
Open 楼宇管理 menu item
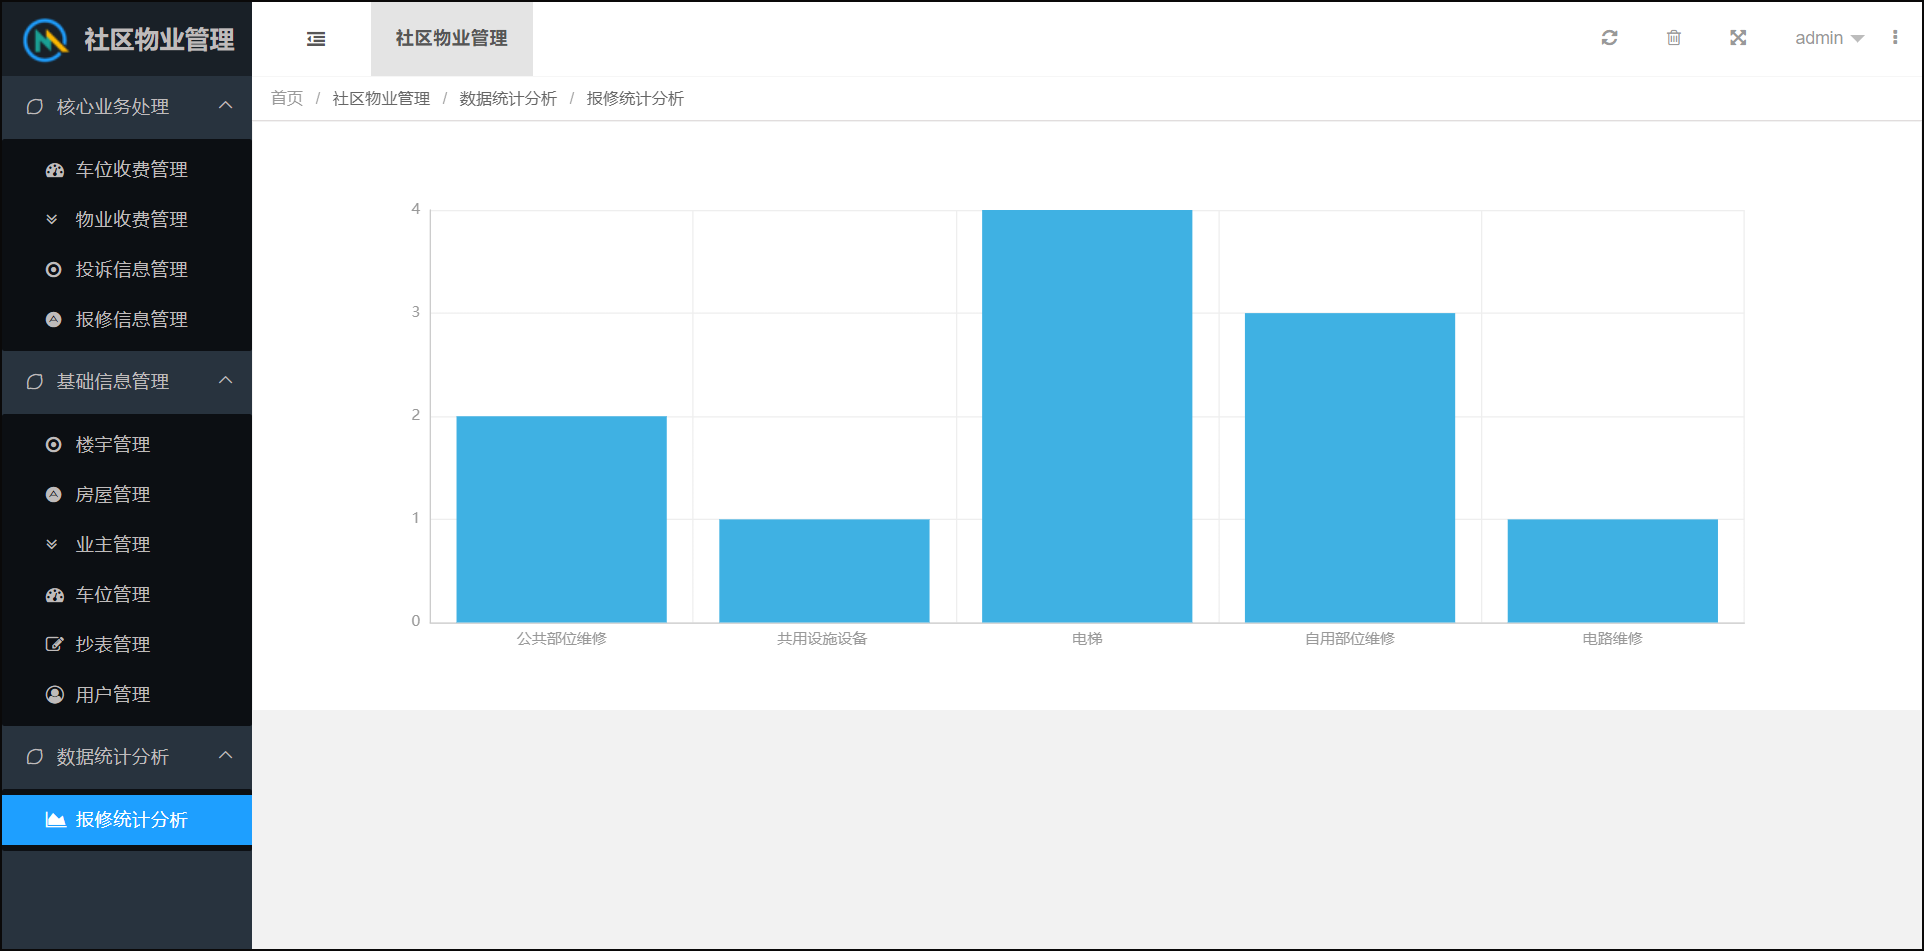click(127, 445)
